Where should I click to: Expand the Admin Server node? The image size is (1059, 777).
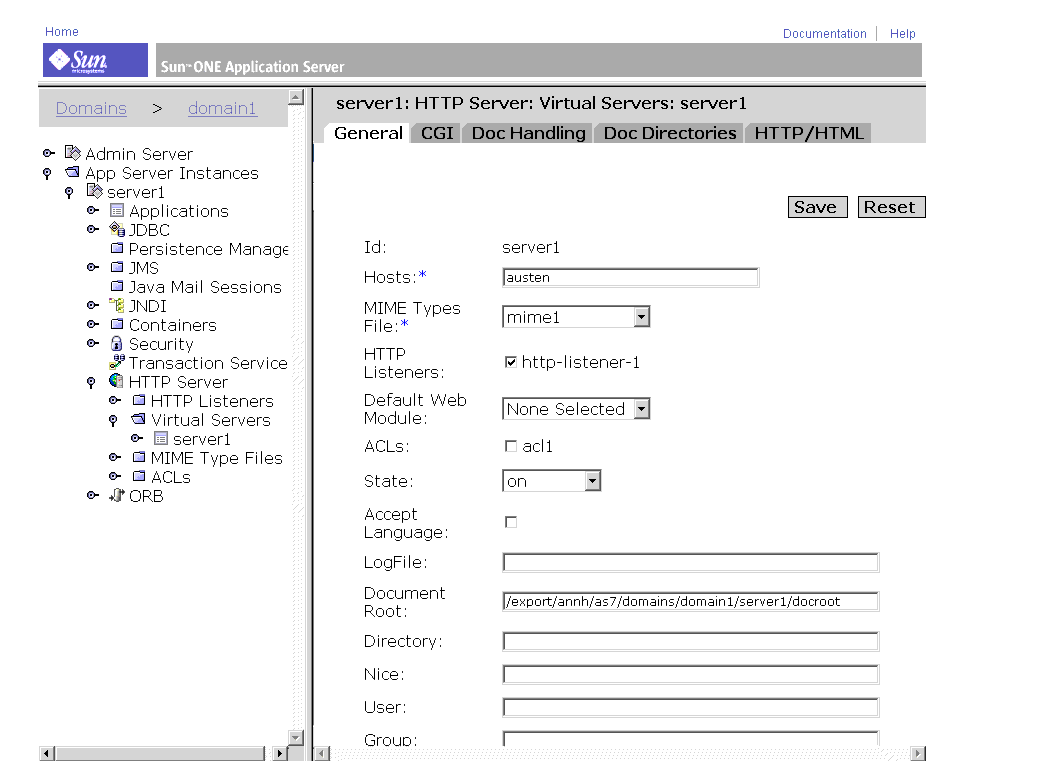coord(49,153)
